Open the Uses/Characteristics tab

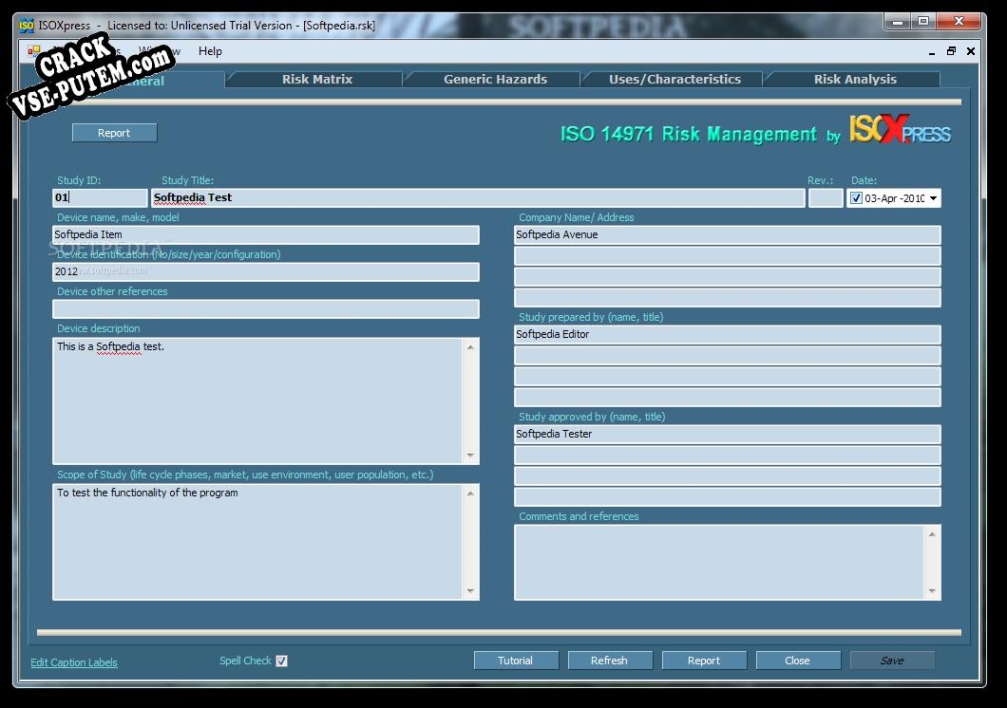coord(674,79)
